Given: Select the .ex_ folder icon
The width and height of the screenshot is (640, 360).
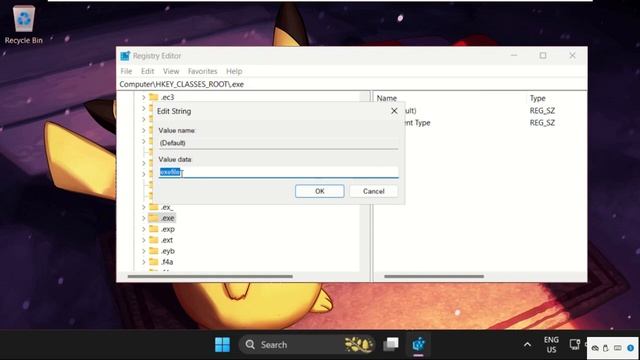Looking at the screenshot, I should point(154,207).
